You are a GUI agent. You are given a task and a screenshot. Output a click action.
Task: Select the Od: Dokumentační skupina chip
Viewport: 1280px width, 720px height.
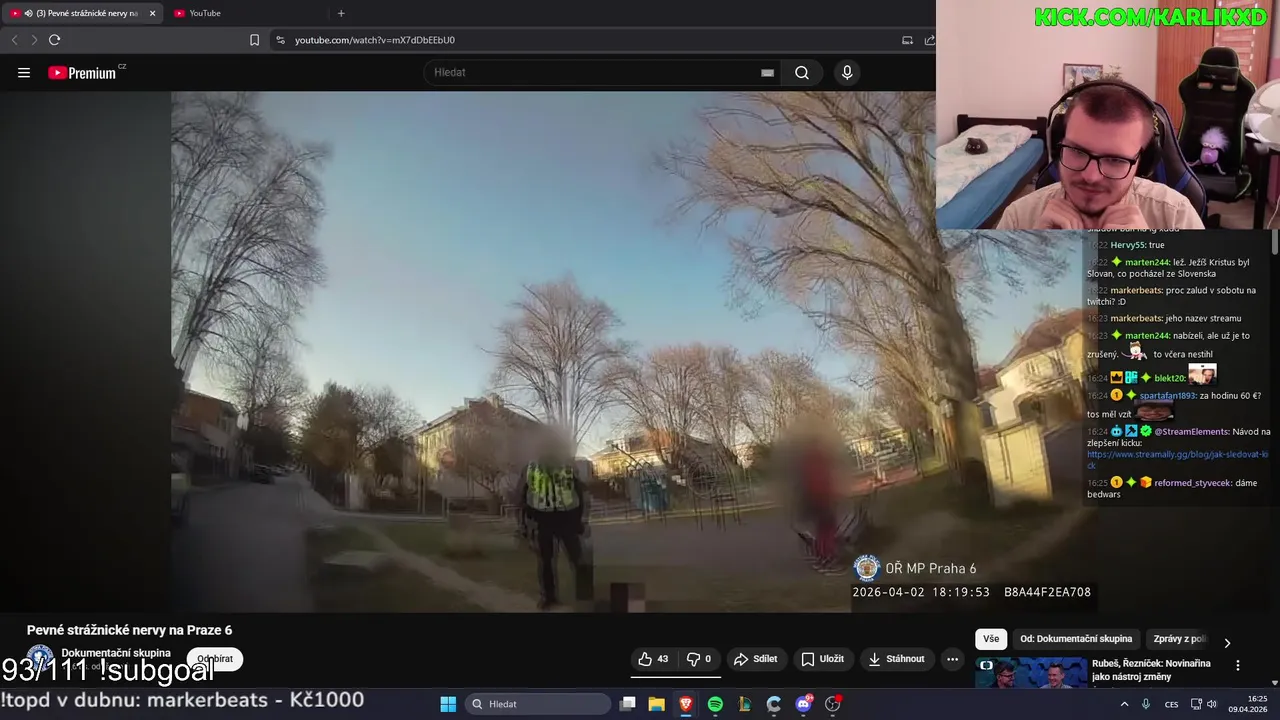pos(1076,639)
